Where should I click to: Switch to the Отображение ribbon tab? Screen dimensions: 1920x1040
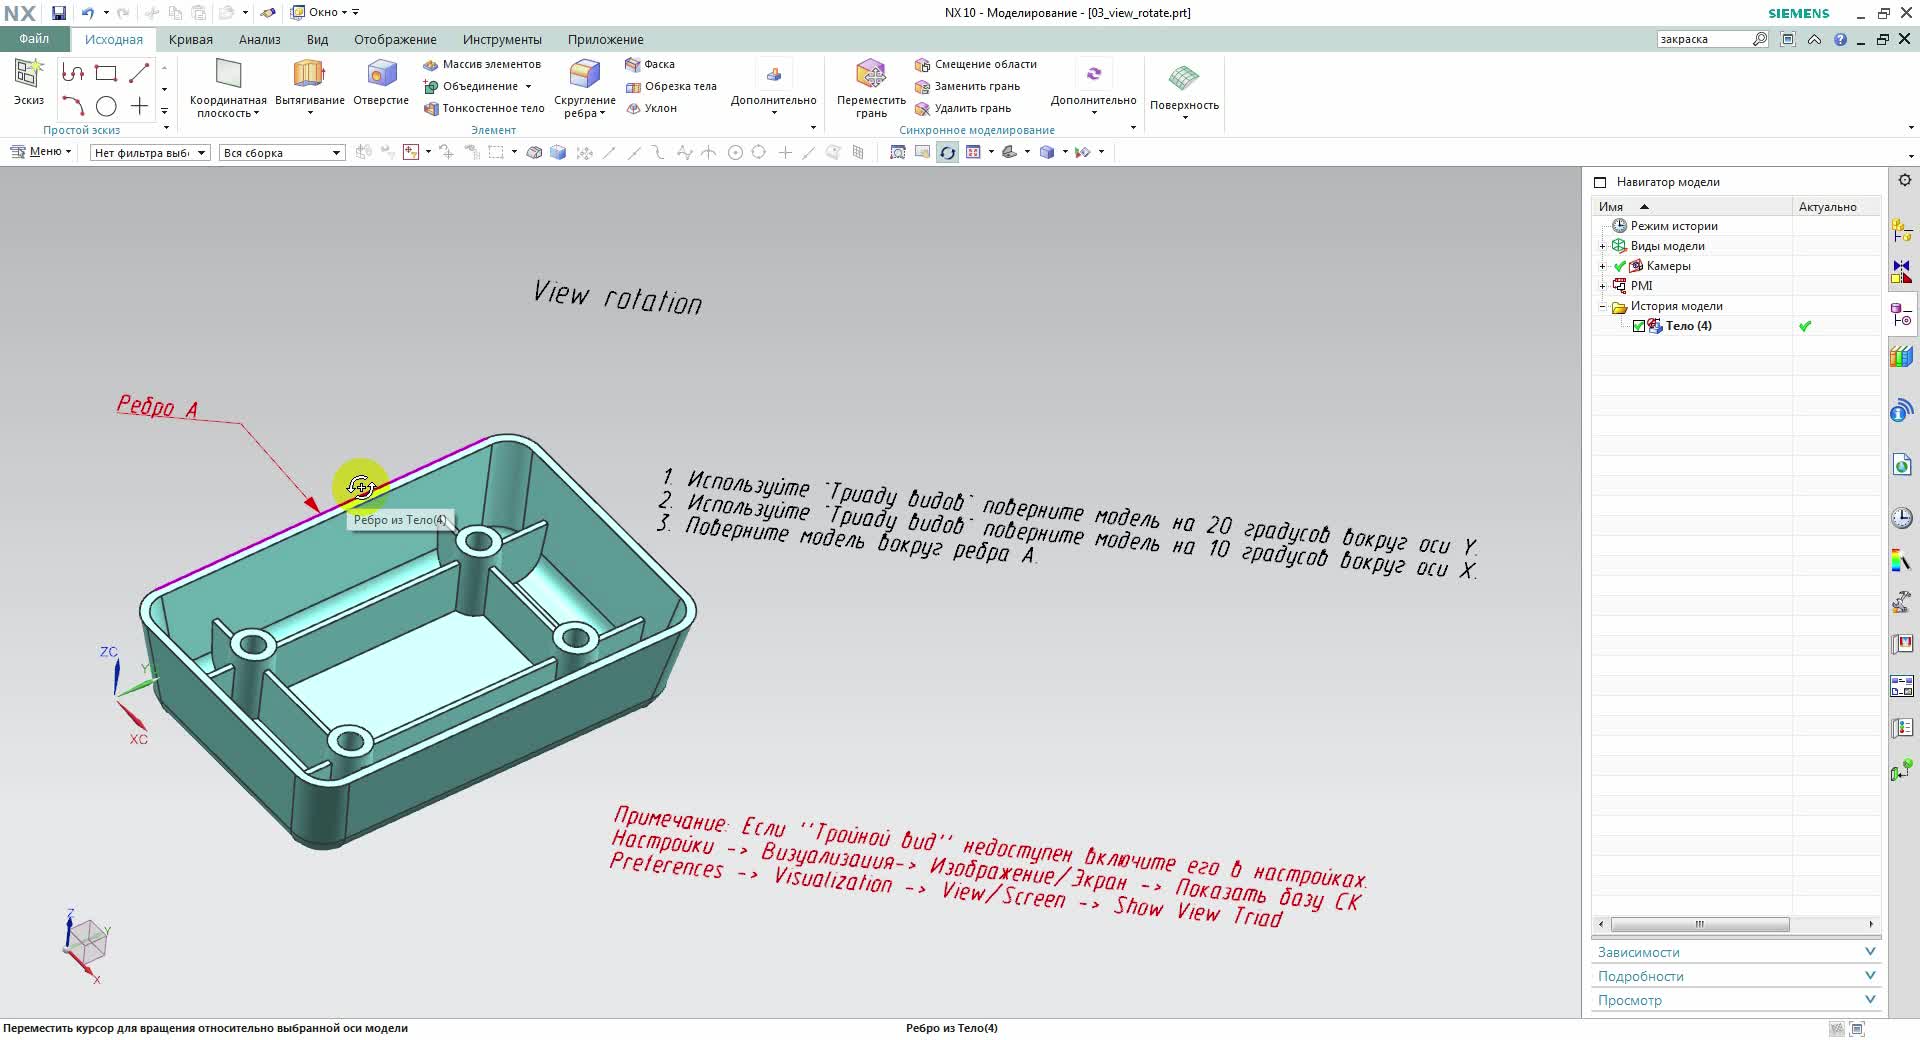(395, 40)
